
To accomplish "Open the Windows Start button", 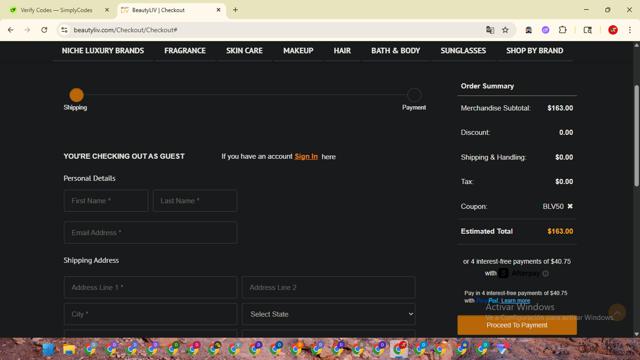I will 49,349.
